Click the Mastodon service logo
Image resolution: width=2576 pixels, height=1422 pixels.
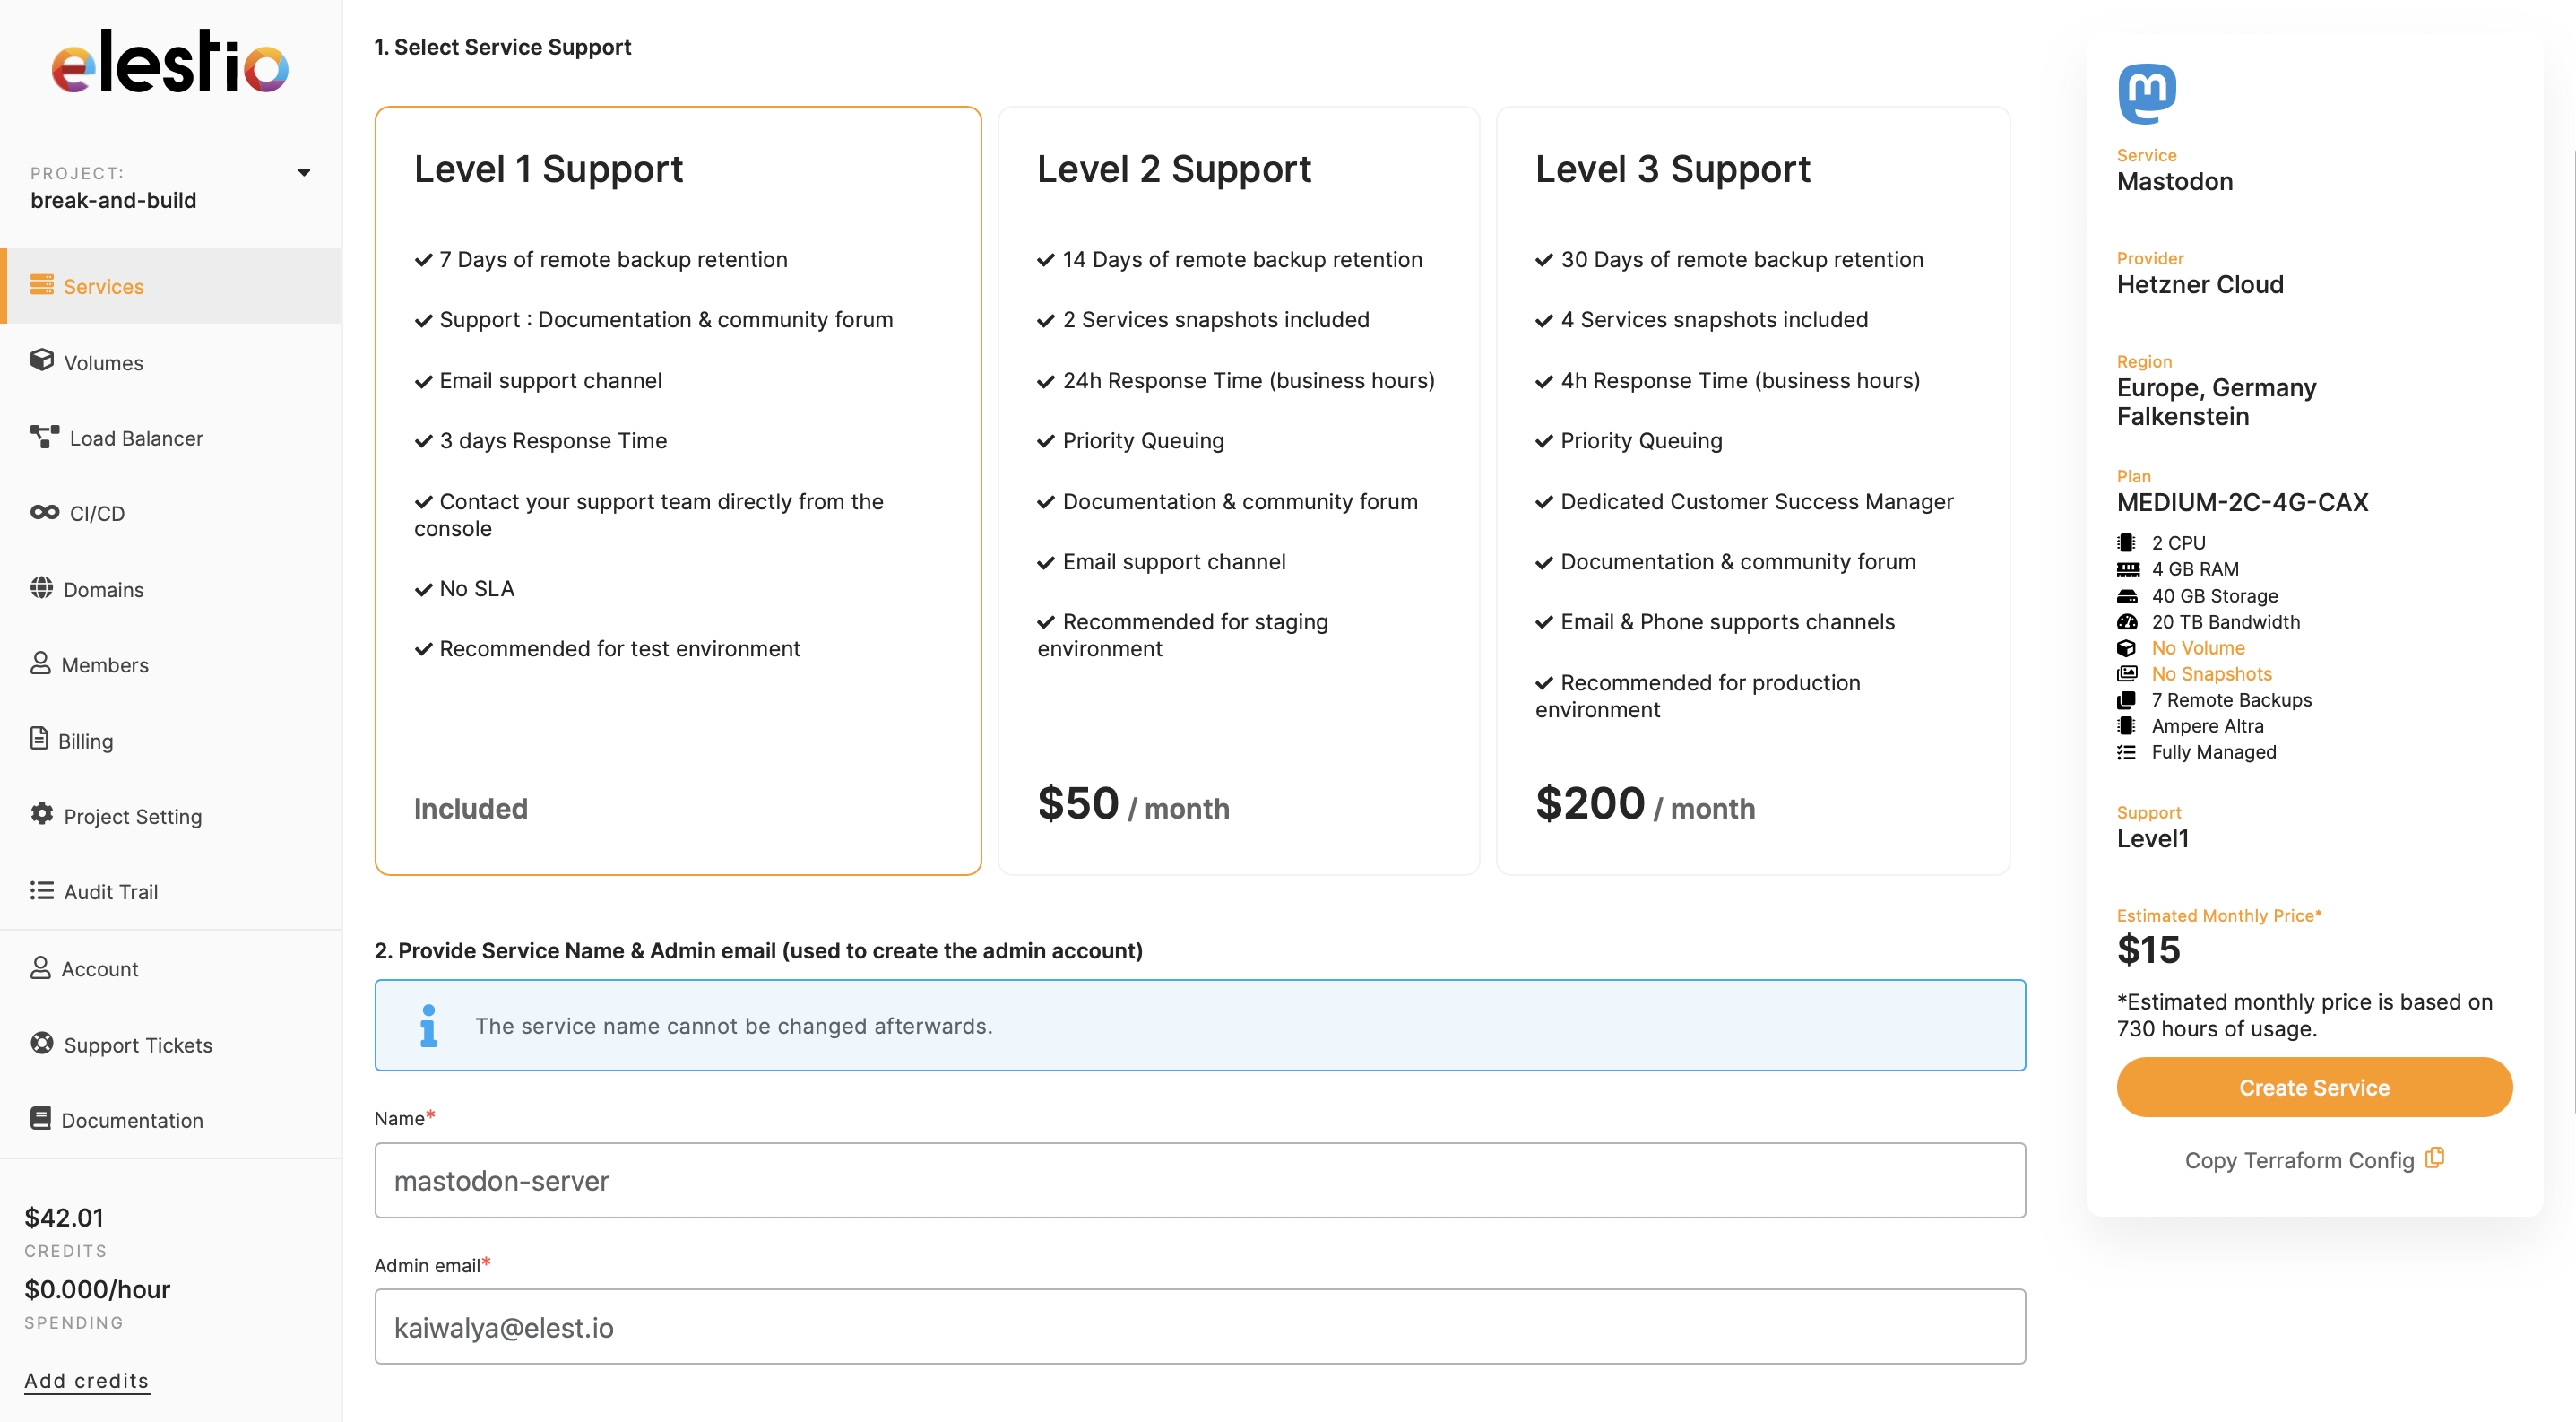pyautogui.click(x=2146, y=94)
